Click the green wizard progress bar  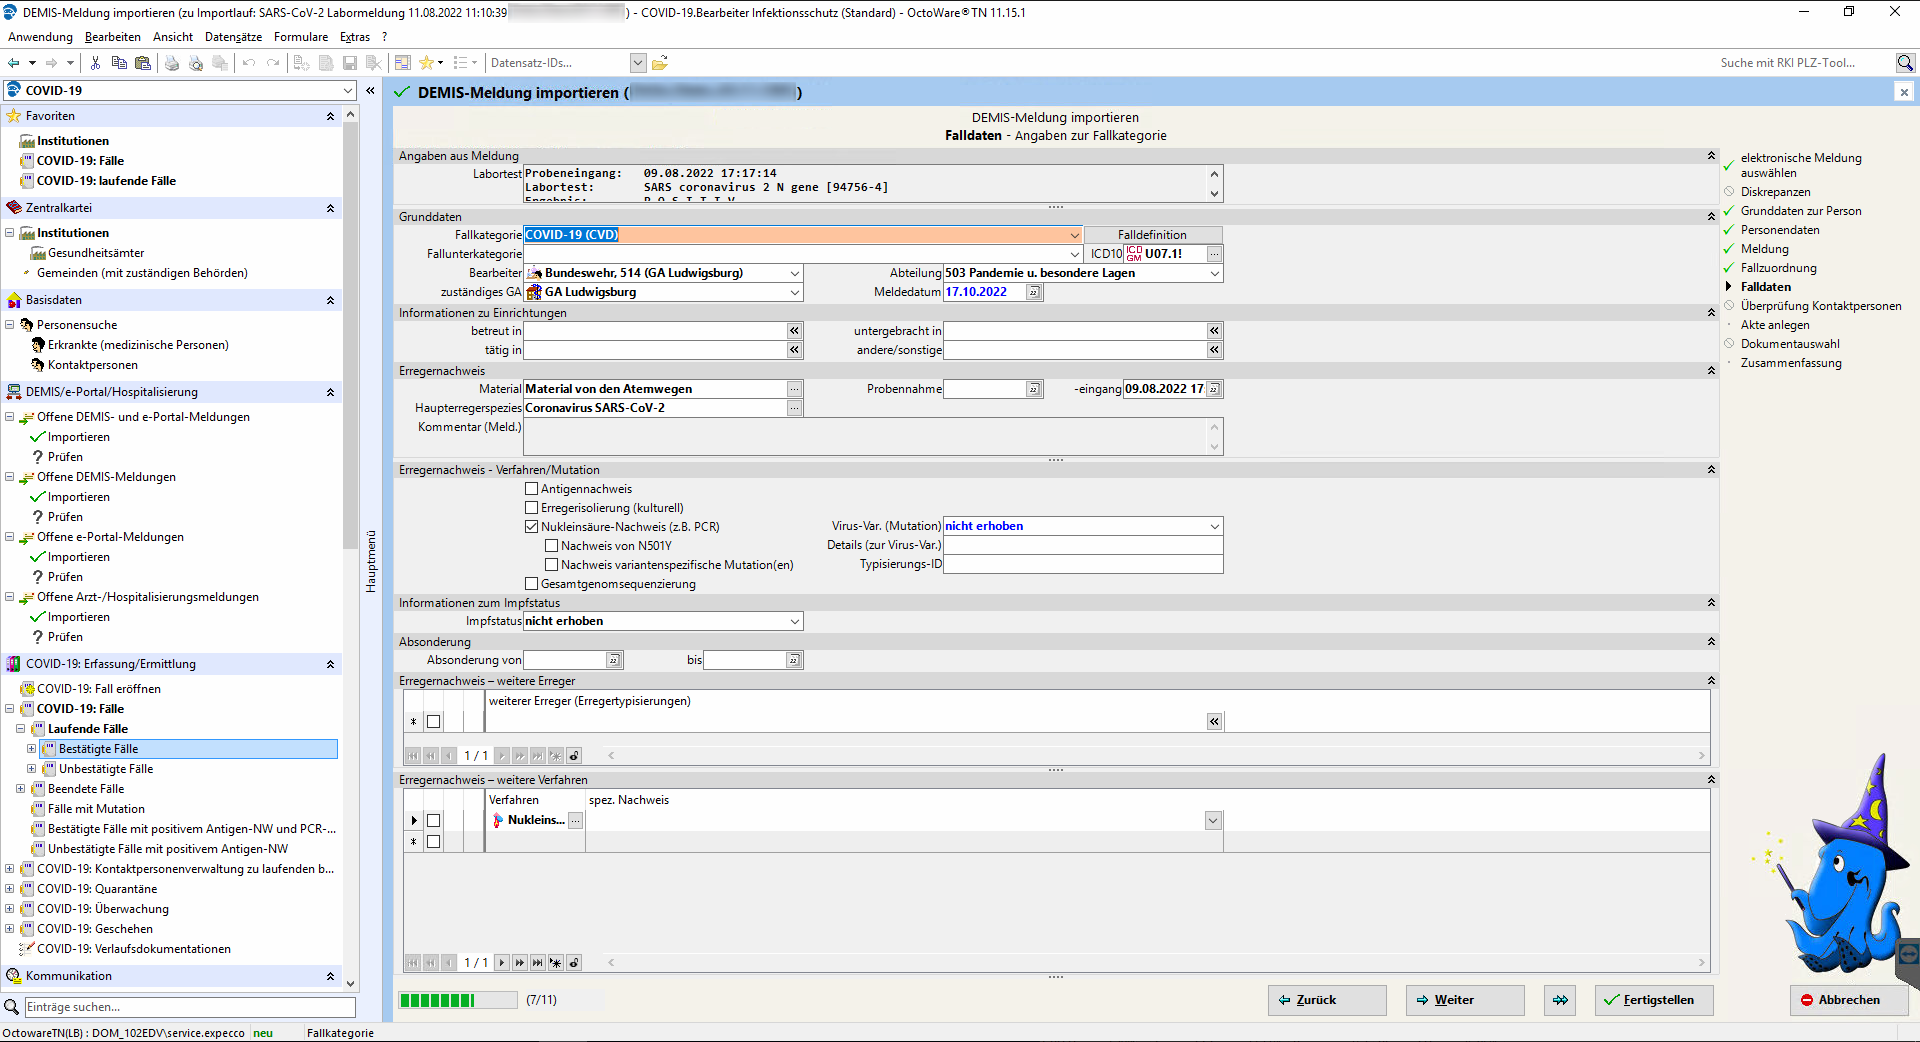point(457,1000)
